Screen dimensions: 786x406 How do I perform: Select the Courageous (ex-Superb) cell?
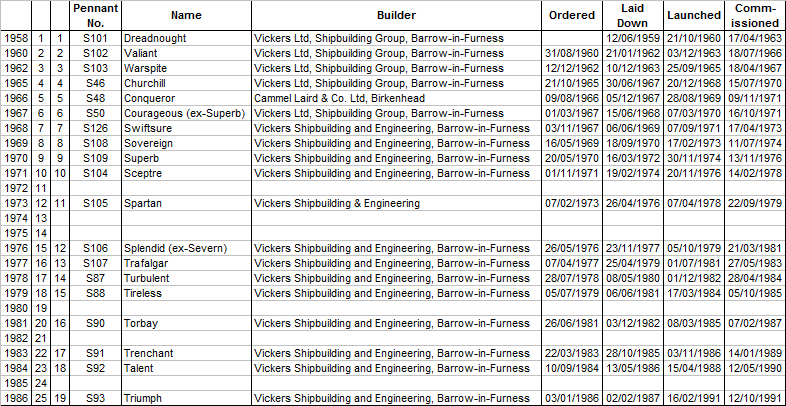click(186, 113)
